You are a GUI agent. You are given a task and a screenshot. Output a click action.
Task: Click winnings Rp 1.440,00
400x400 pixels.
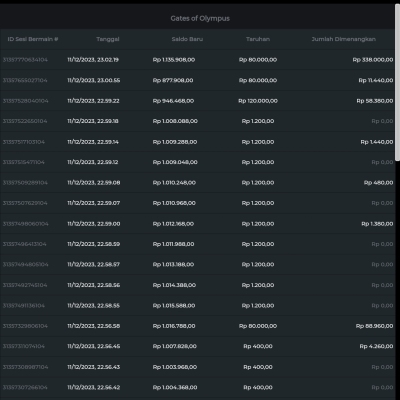coord(377,142)
